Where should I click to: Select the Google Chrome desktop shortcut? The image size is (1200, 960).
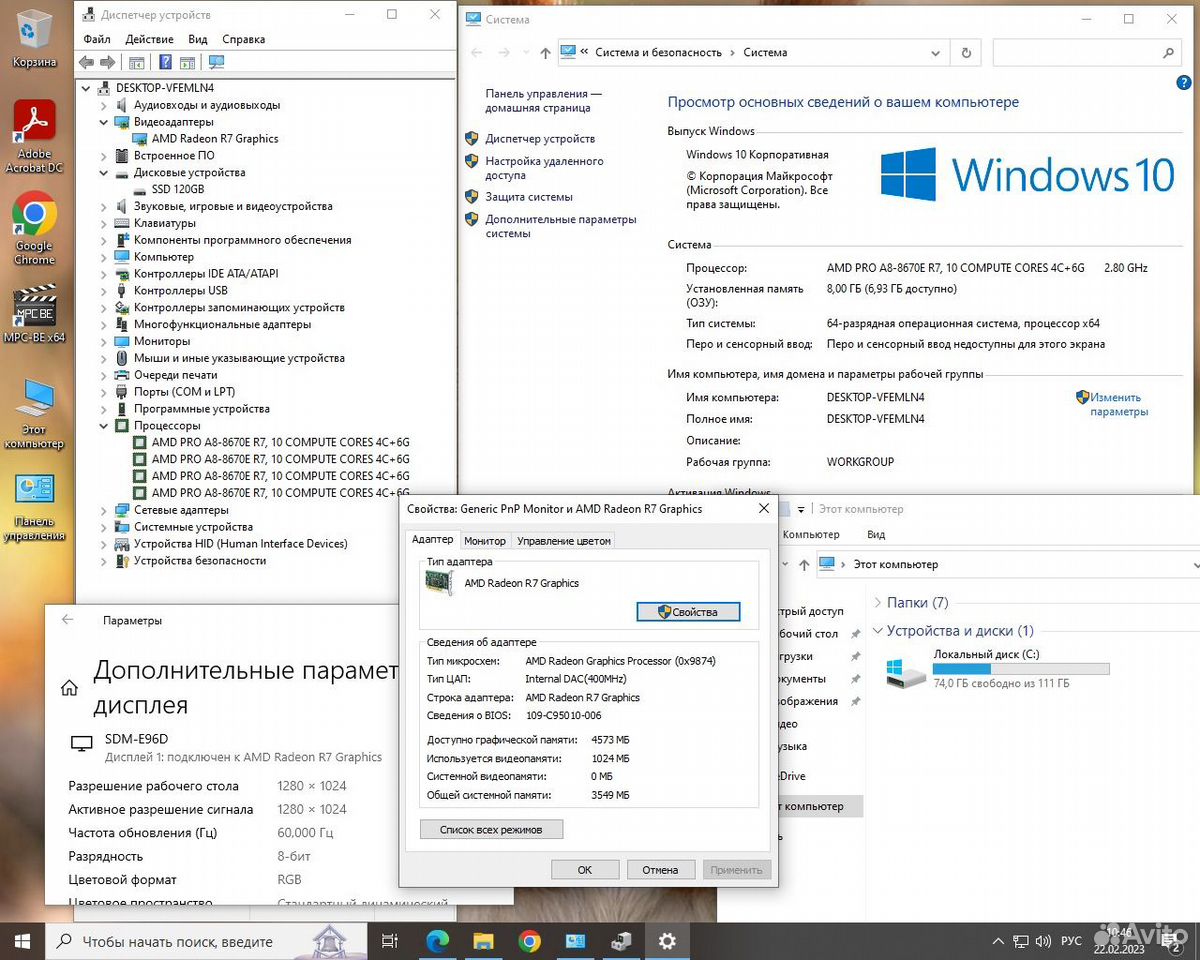point(34,228)
